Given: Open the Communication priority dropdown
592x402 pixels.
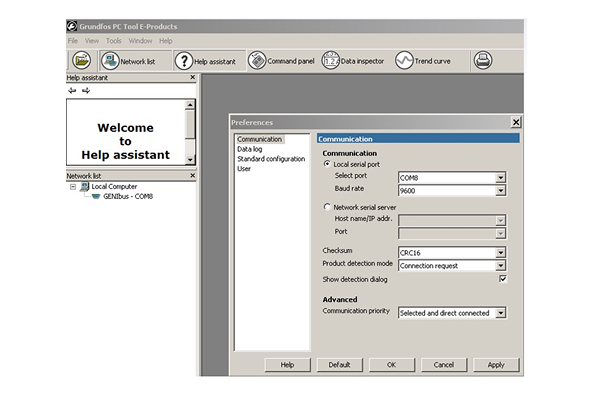Looking at the screenshot, I should tap(501, 313).
